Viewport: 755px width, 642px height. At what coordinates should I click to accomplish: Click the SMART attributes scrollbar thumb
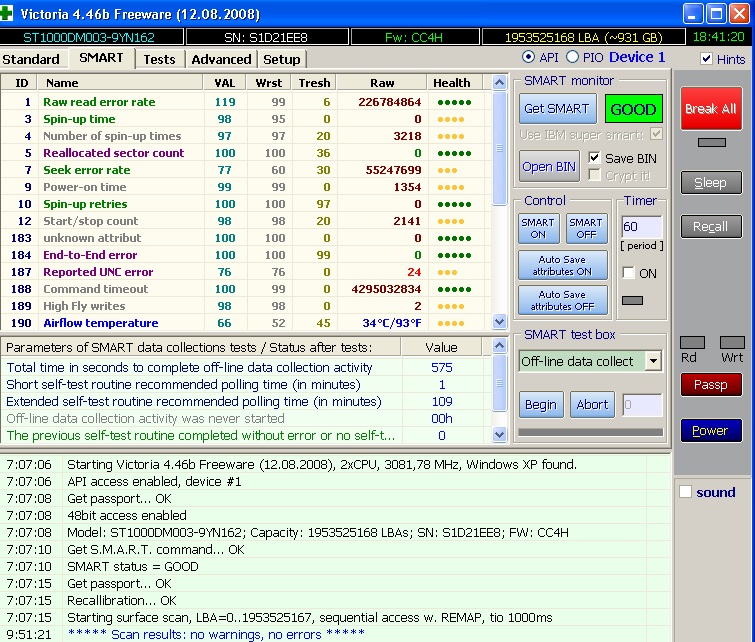point(499,148)
